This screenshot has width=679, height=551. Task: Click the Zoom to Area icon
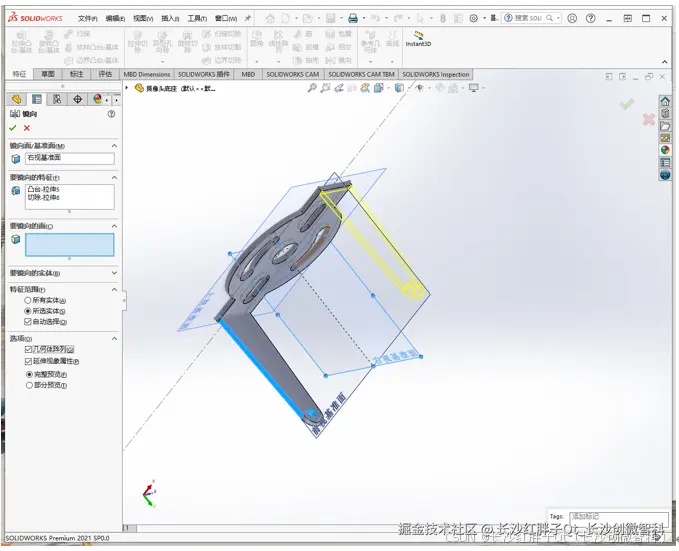coord(325,88)
